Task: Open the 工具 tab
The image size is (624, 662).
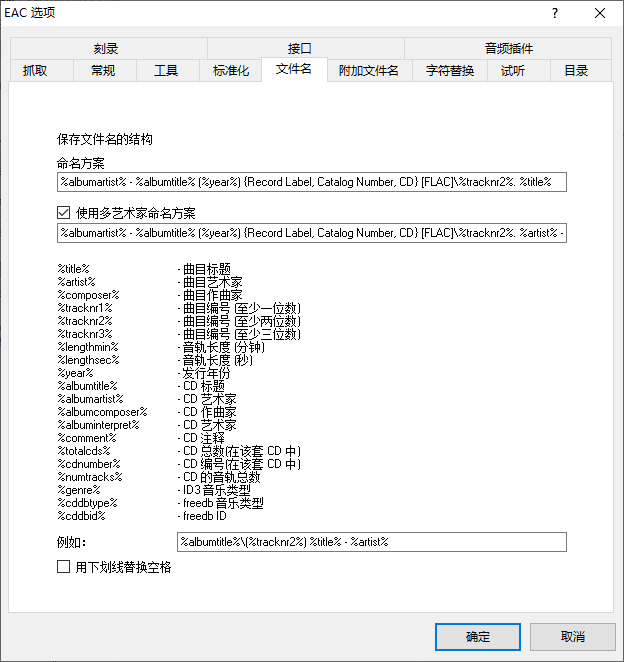Action: (x=166, y=71)
